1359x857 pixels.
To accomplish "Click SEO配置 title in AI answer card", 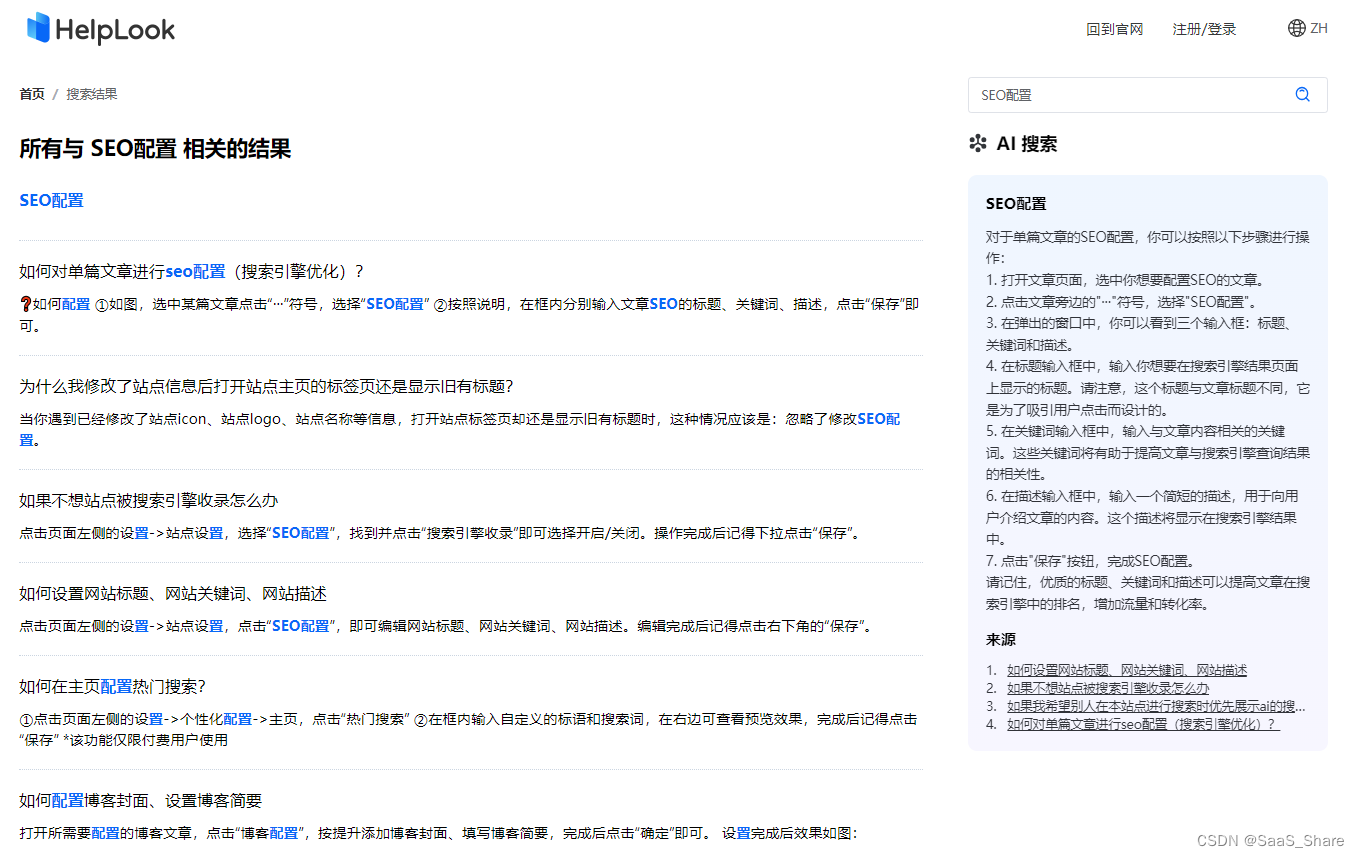I will (1016, 203).
